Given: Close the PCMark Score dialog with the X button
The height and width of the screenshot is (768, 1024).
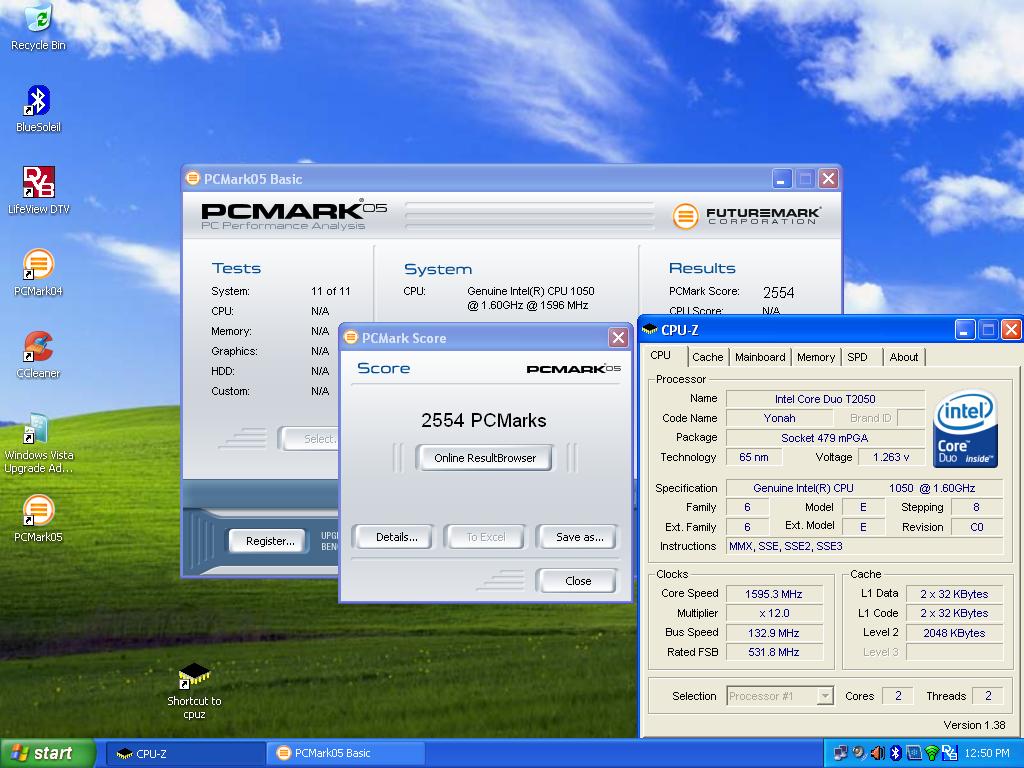Looking at the screenshot, I should 618,338.
